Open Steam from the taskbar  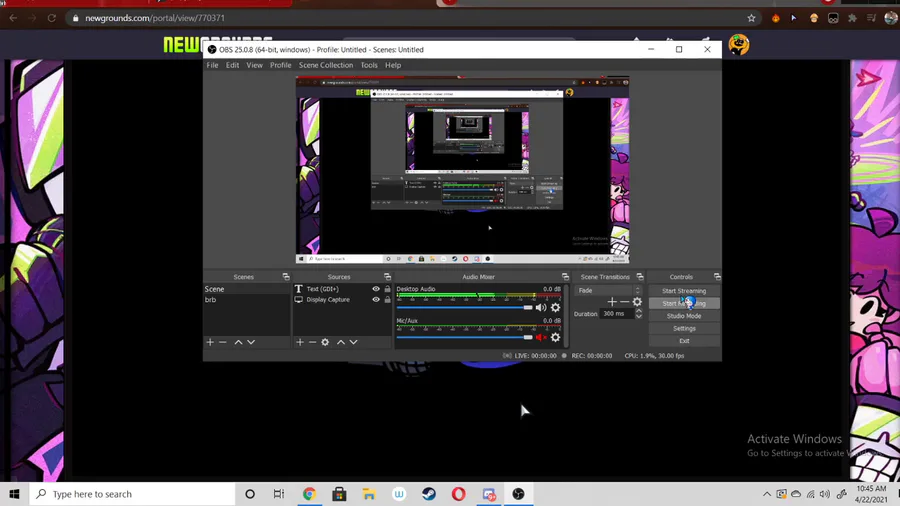pos(429,494)
